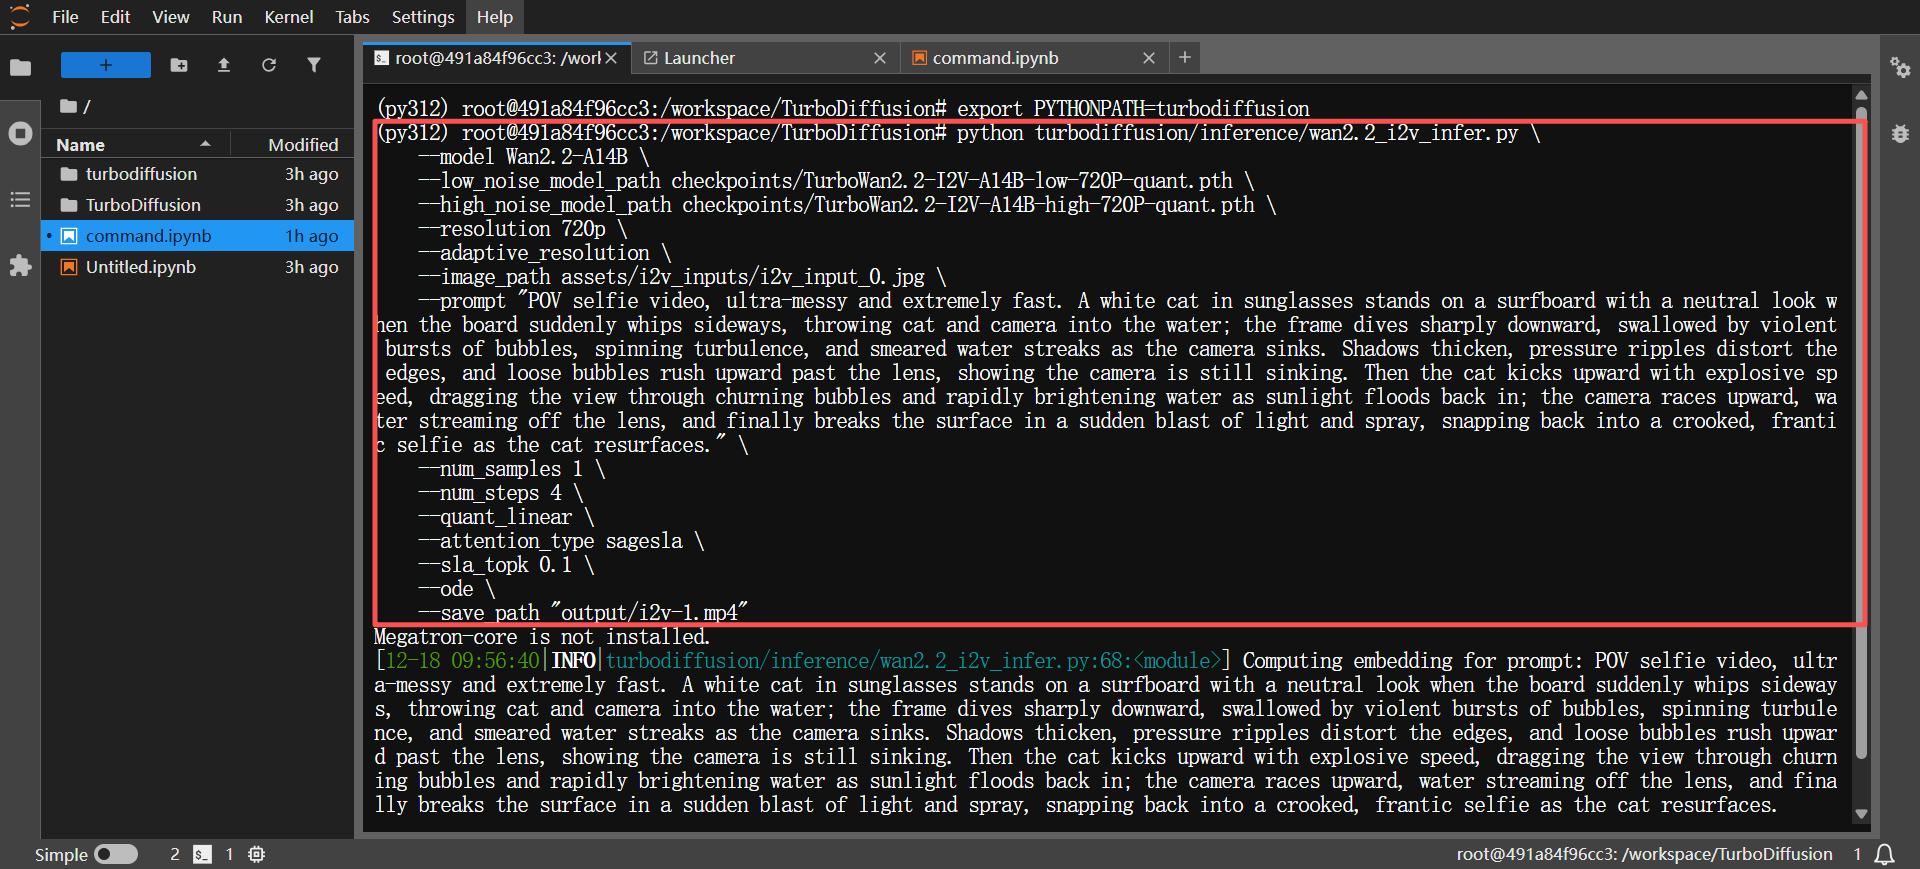Open the Property Inspector gears icon
This screenshot has width=1920, height=869.
(x=1900, y=67)
